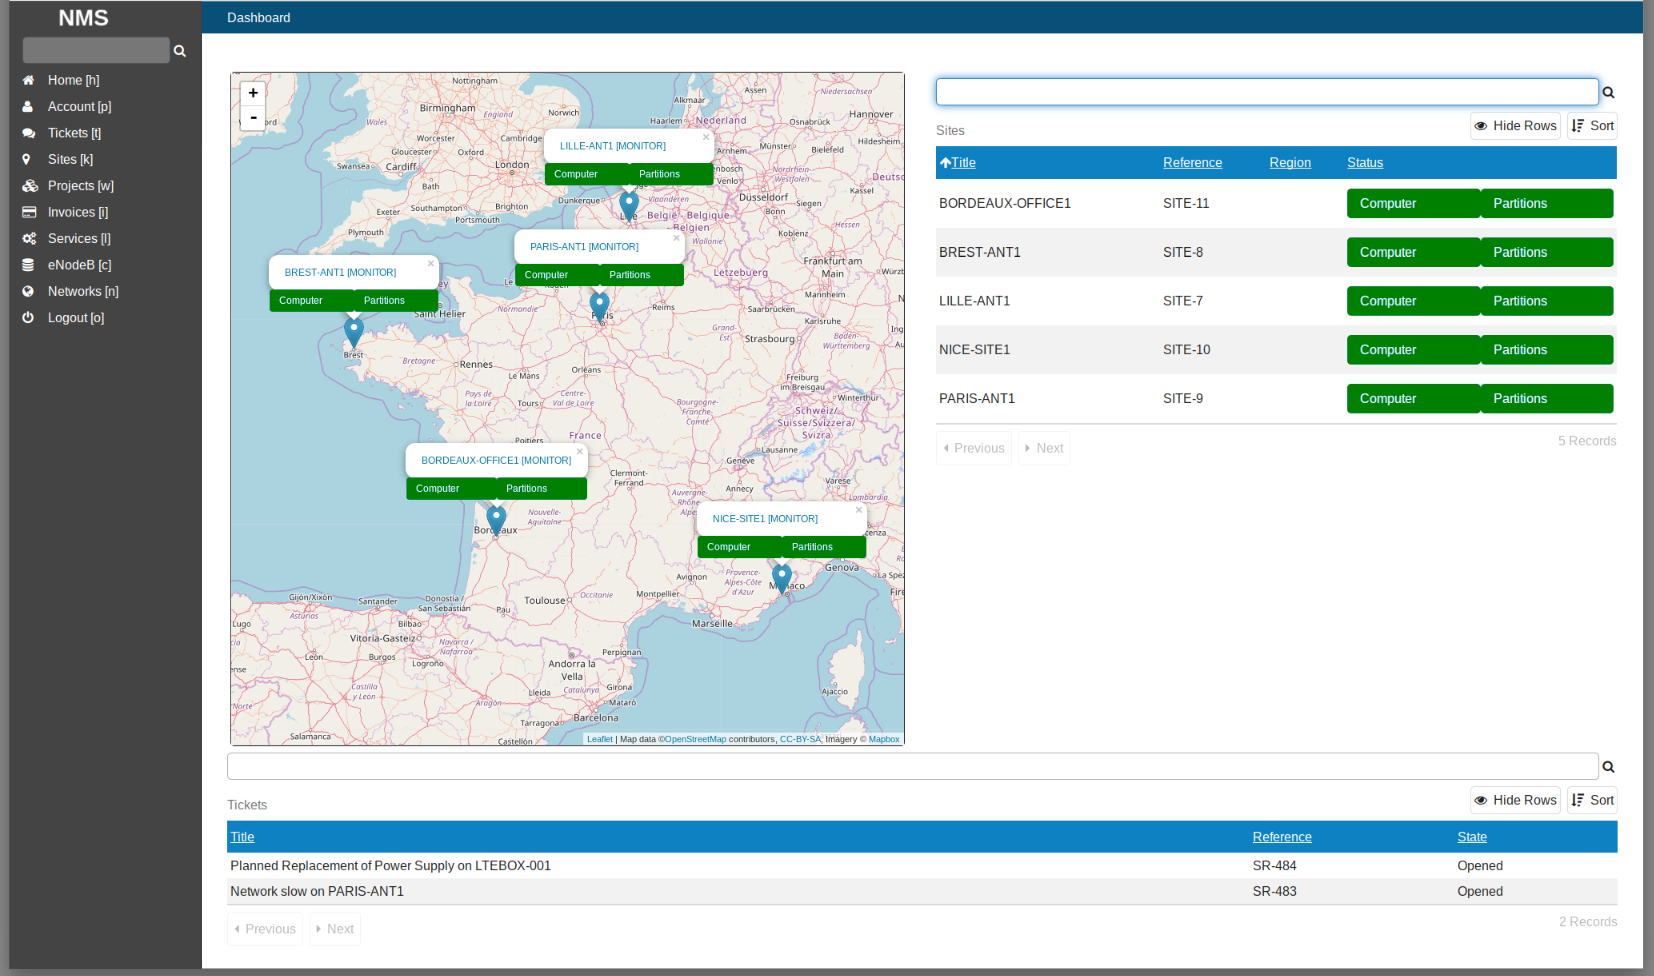Image resolution: width=1654 pixels, height=976 pixels.
Task: Close the BORDEAUX-OFFICE1 map popup
Action: pyautogui.click(x=579, y=452)
